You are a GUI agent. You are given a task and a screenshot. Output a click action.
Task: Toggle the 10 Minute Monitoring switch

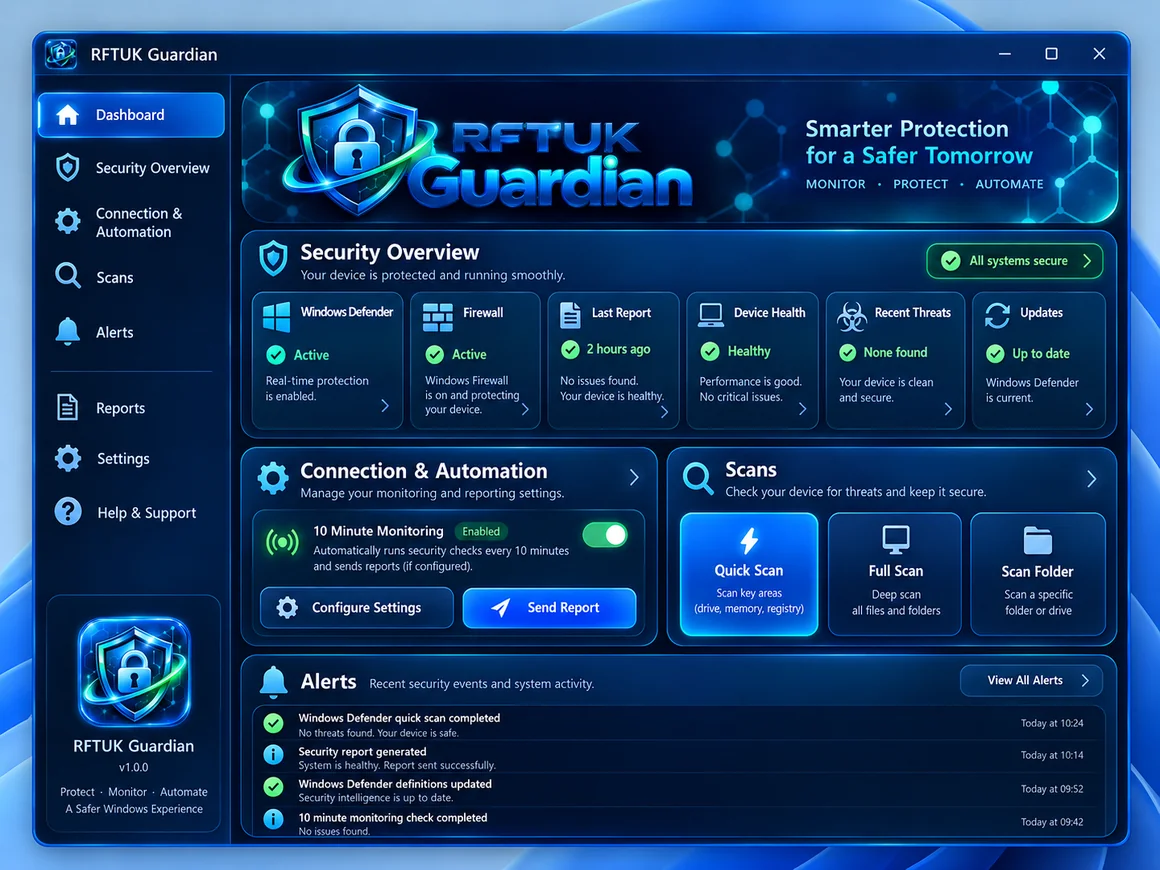pos(605,535)
